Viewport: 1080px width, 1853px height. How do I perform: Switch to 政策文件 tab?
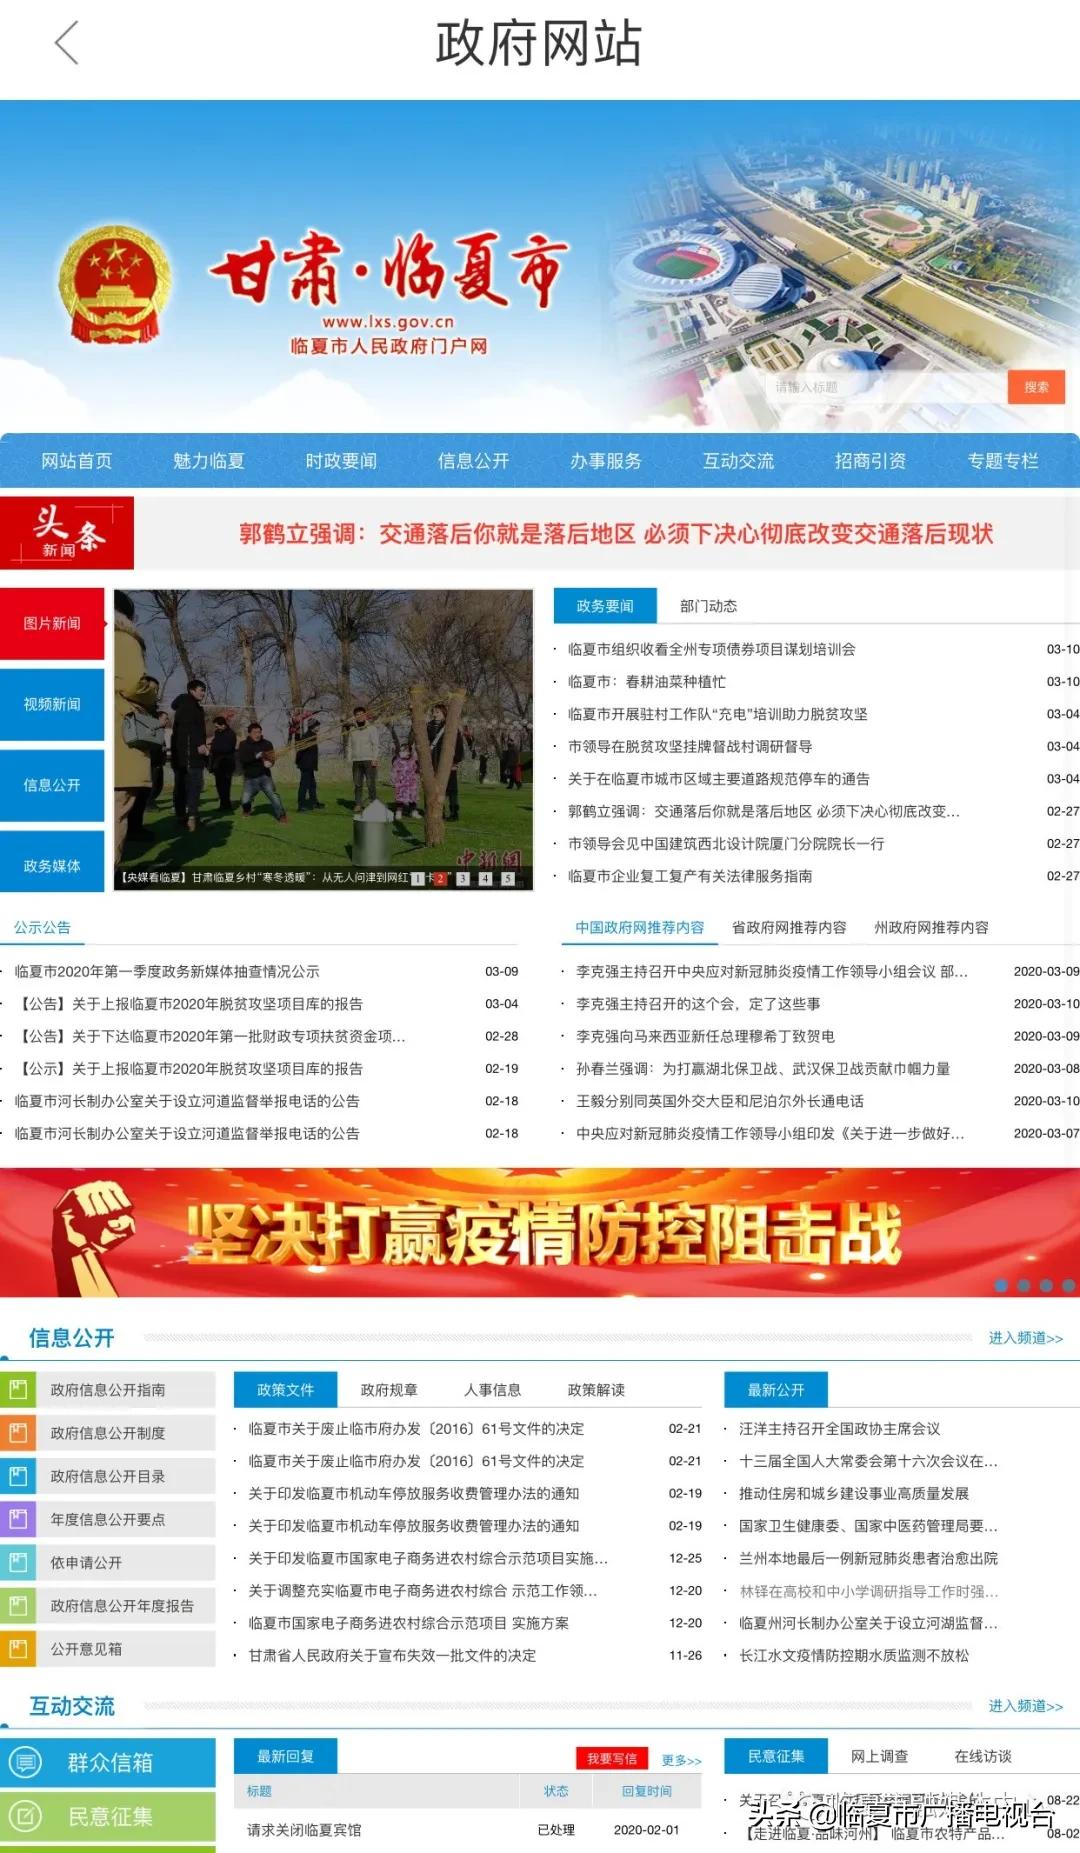click(285, 1390)
